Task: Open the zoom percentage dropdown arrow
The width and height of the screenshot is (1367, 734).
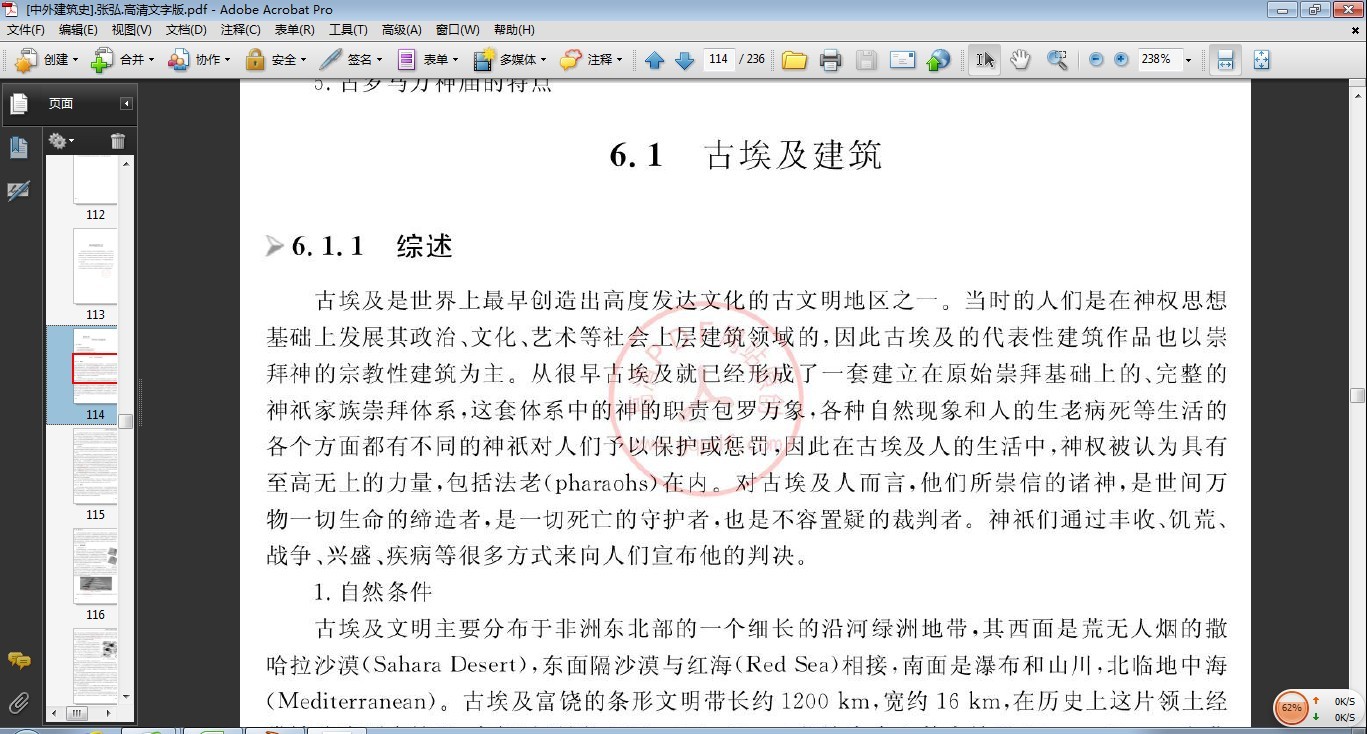Action: pos(1188,60)
